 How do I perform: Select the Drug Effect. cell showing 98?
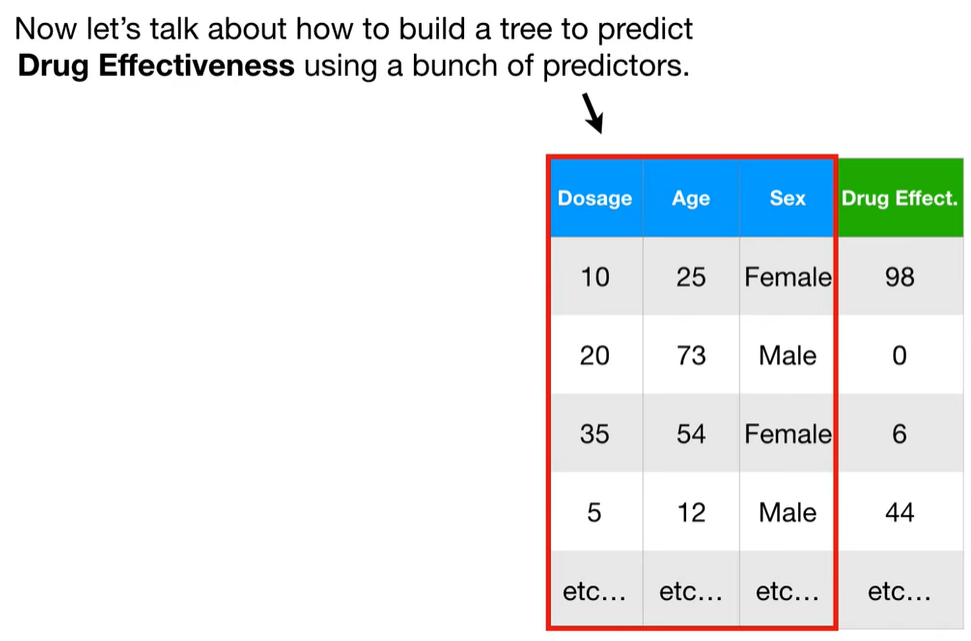point(900,276)
